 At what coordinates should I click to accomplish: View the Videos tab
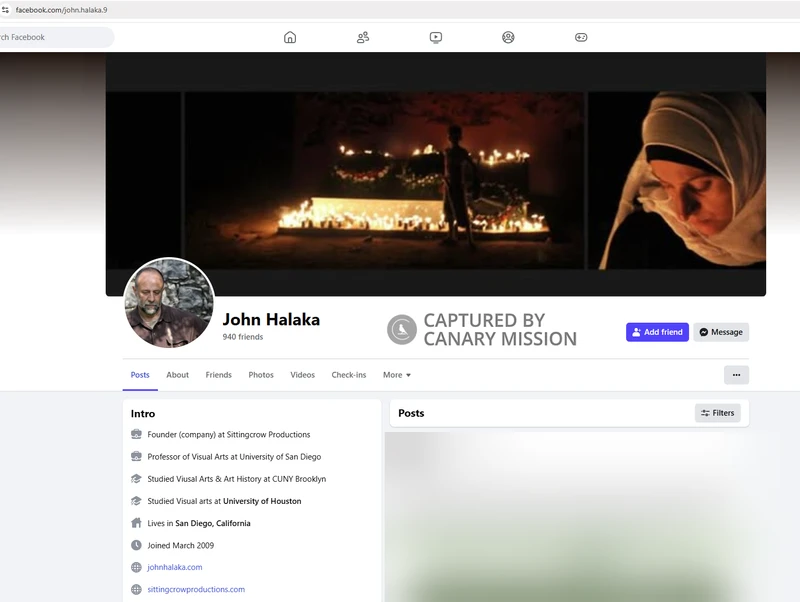(303, 375)
